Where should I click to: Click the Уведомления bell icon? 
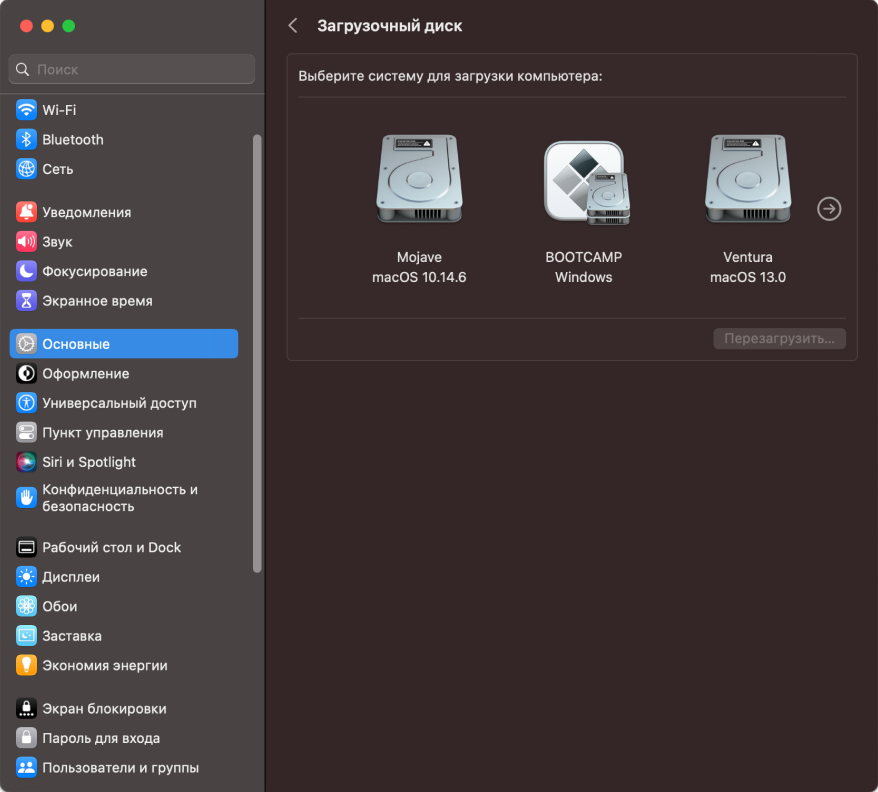(x=26, y=212)
